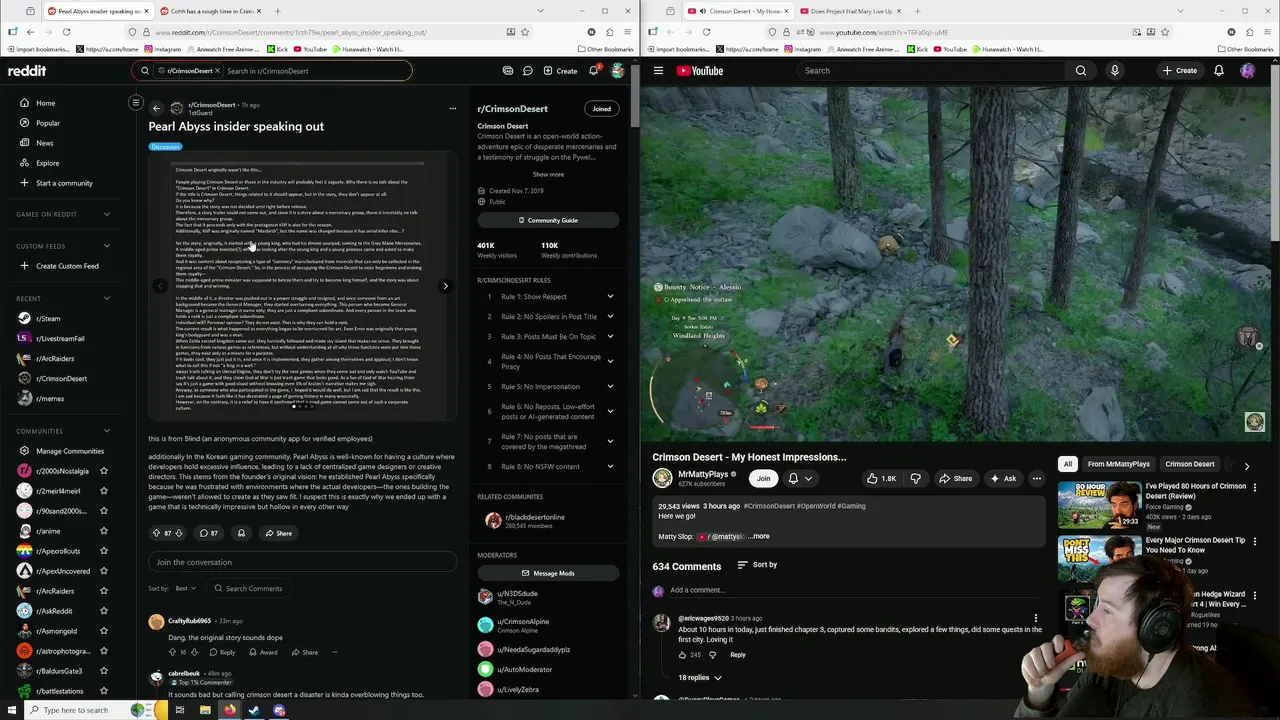Screen dimensions: 1280x720
Task: Upvote the Pearl Abyss insider post
Action: [x=156, y=533]
